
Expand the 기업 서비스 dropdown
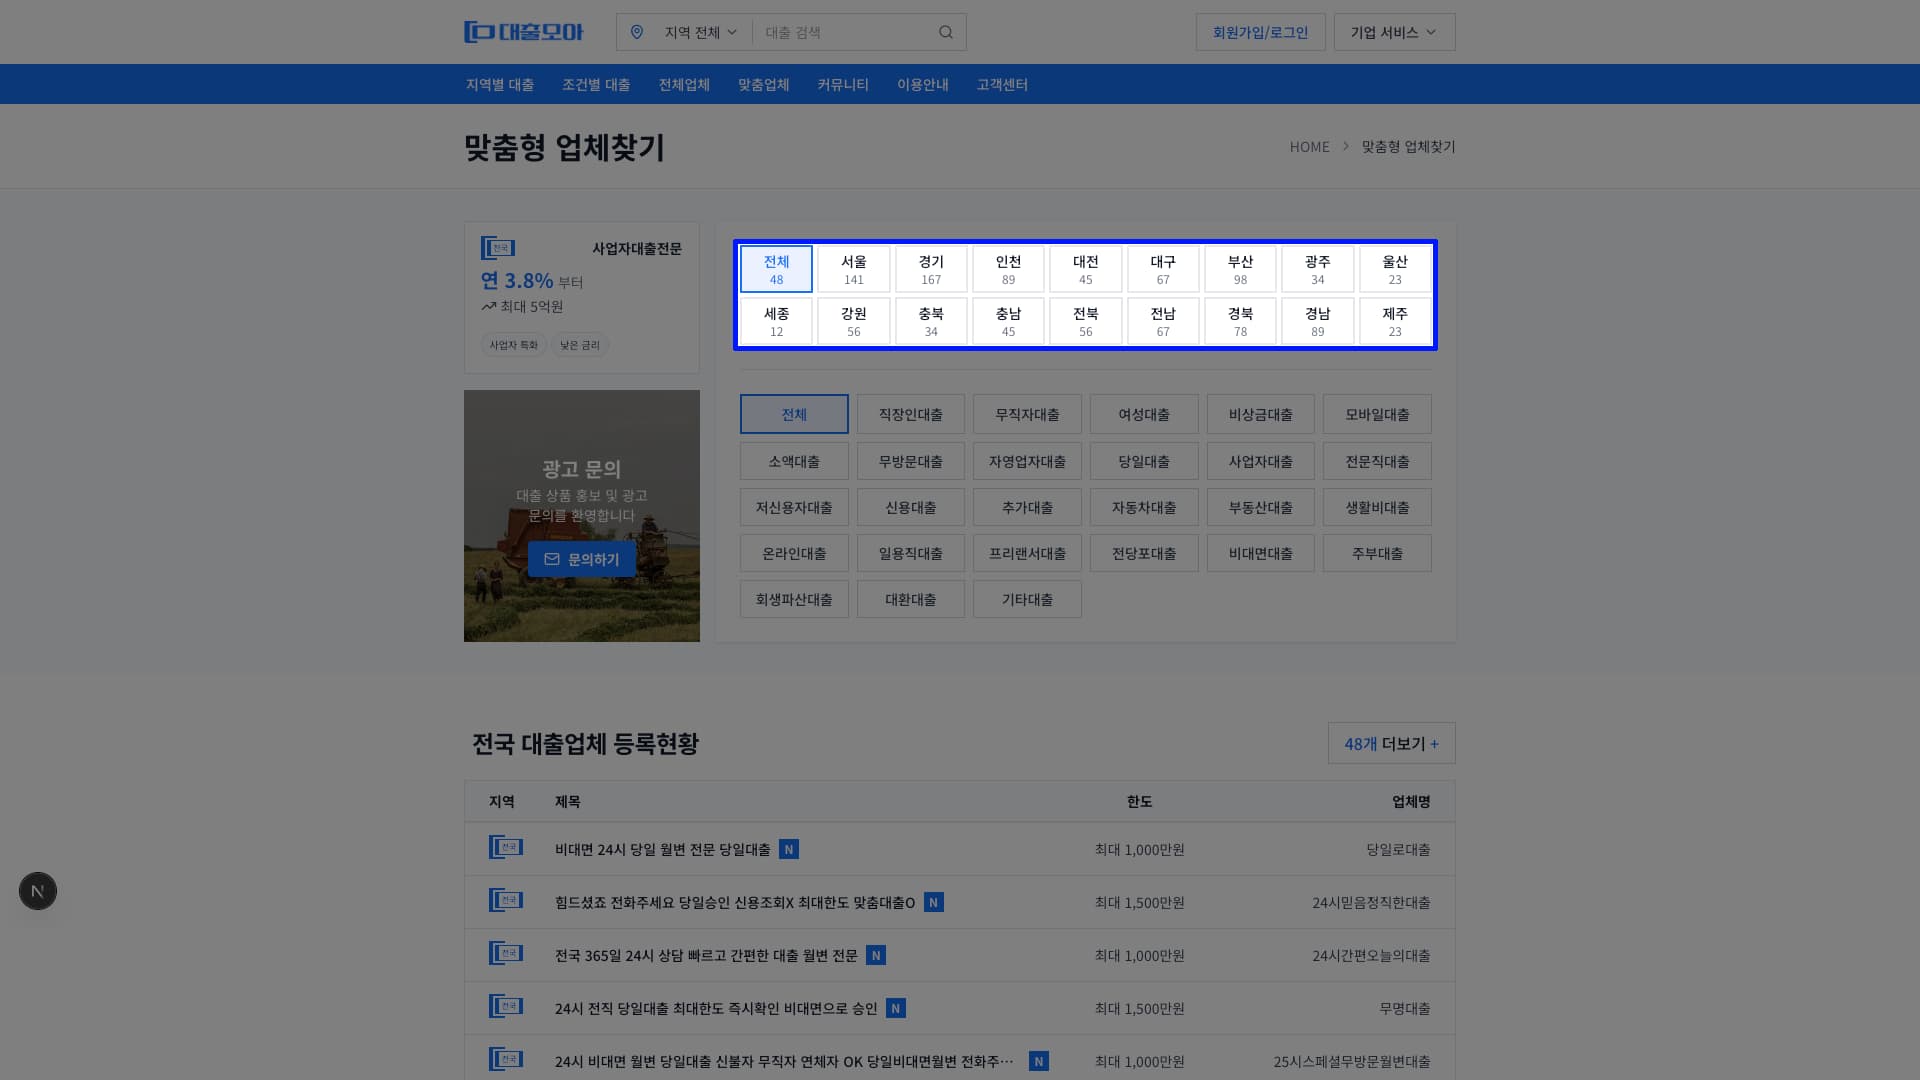[1393, 31]
